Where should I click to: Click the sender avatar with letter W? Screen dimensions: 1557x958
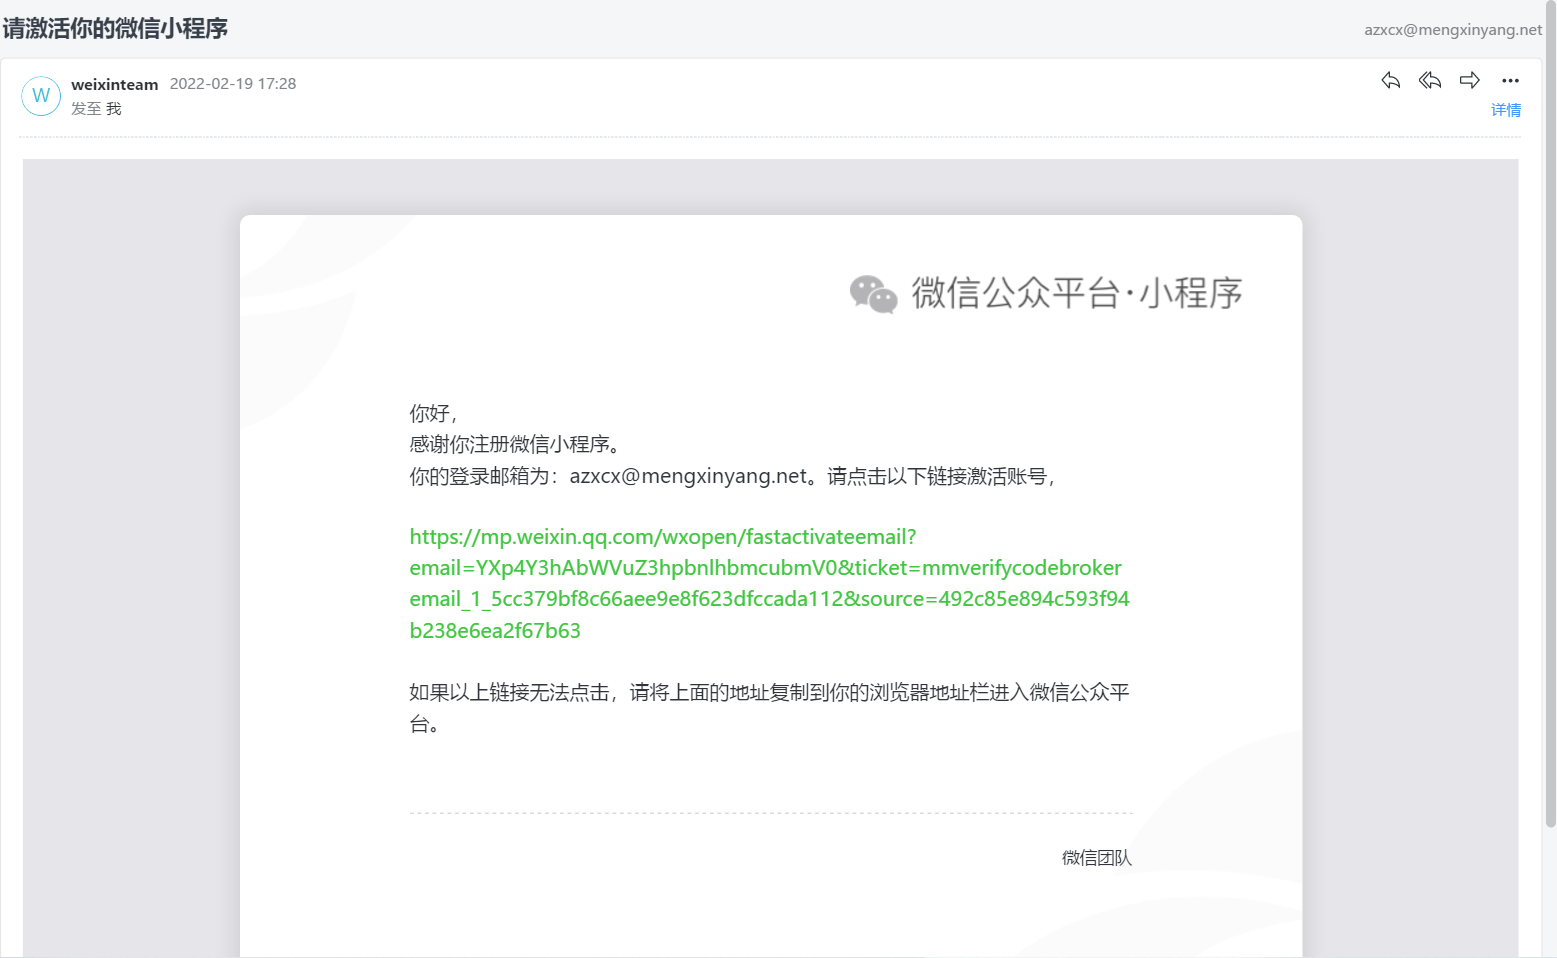(41, 96)
